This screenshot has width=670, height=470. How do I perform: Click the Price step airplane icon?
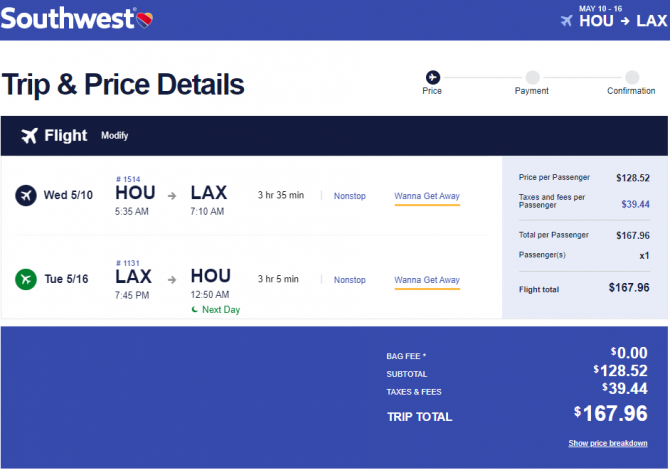pos(432,77)
